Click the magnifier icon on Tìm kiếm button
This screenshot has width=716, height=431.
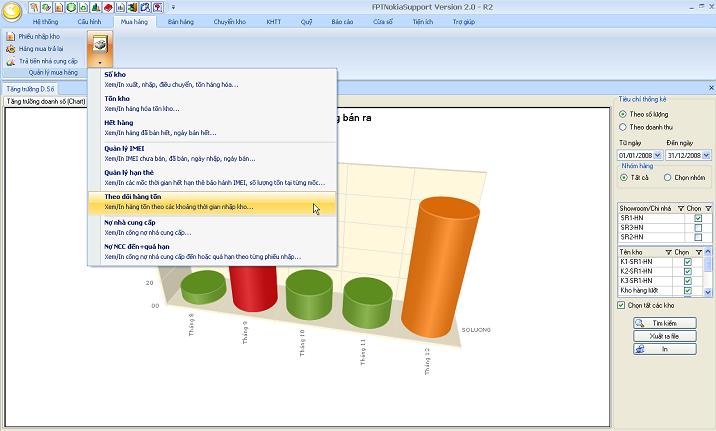(640, 323)
